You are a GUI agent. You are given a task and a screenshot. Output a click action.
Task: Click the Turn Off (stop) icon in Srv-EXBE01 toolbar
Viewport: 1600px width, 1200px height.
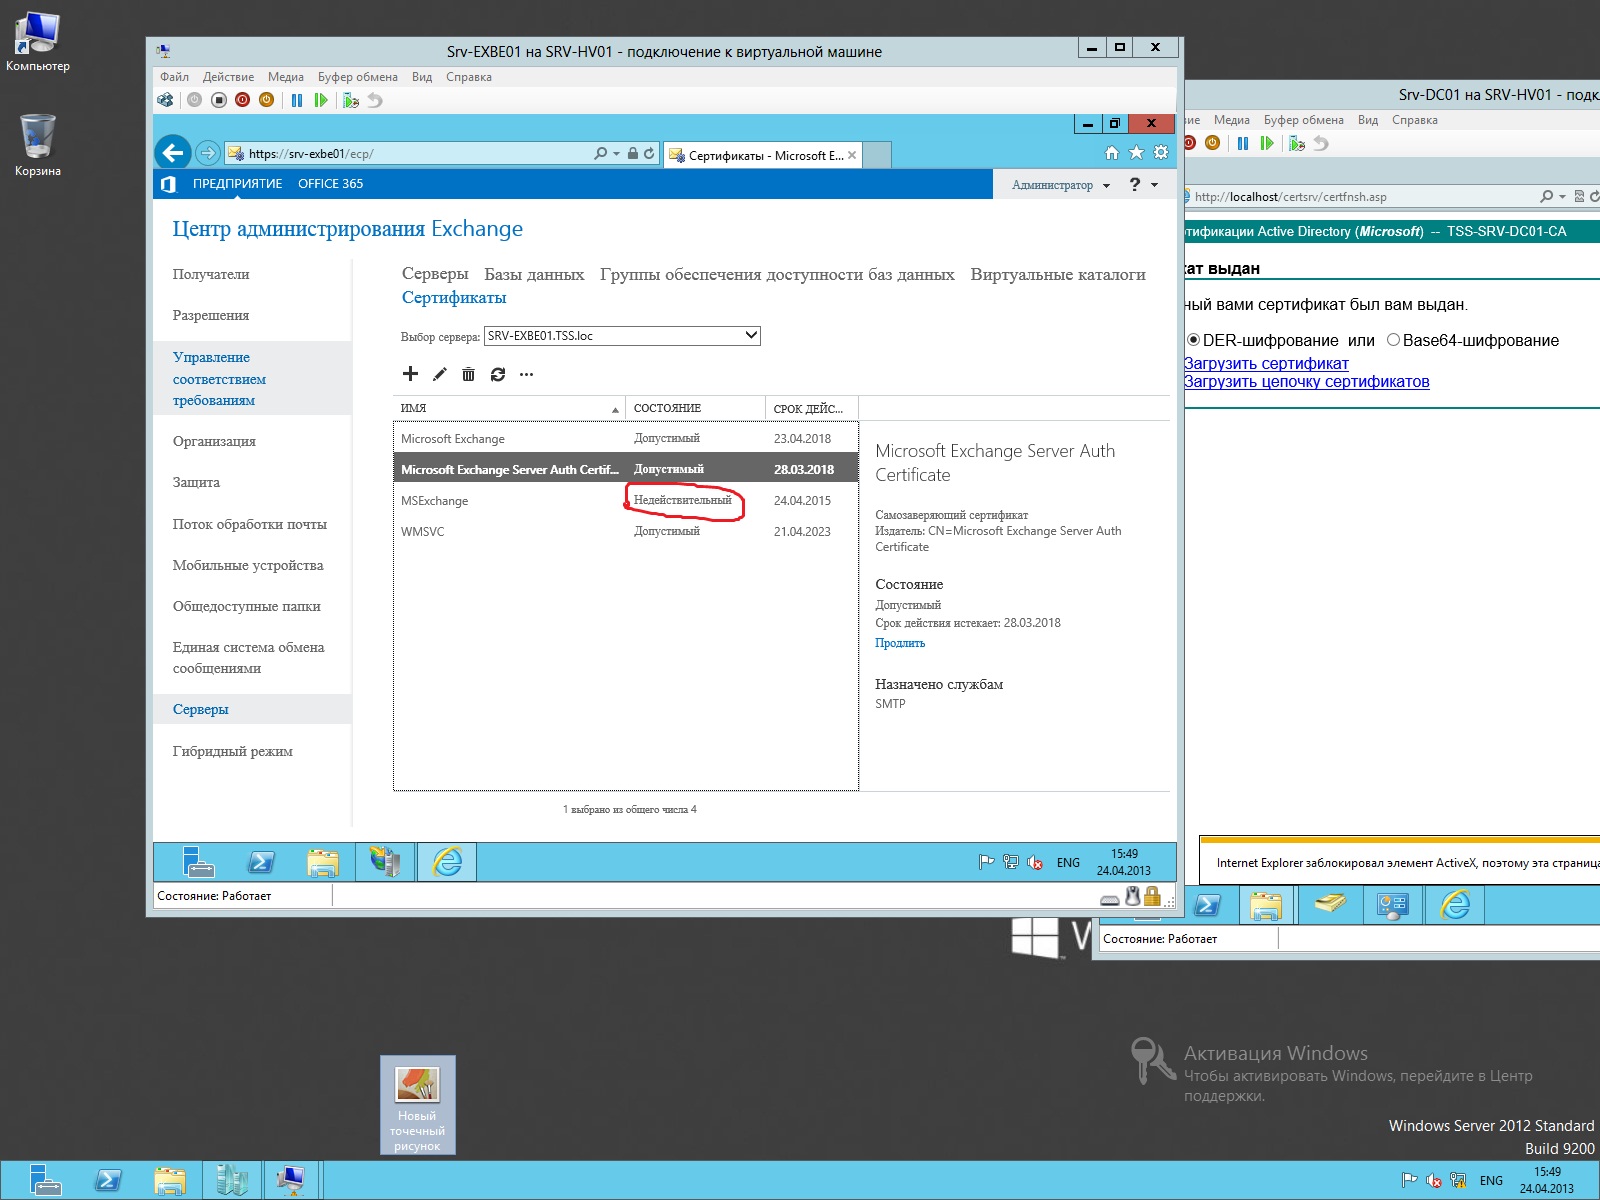(219, 100)
